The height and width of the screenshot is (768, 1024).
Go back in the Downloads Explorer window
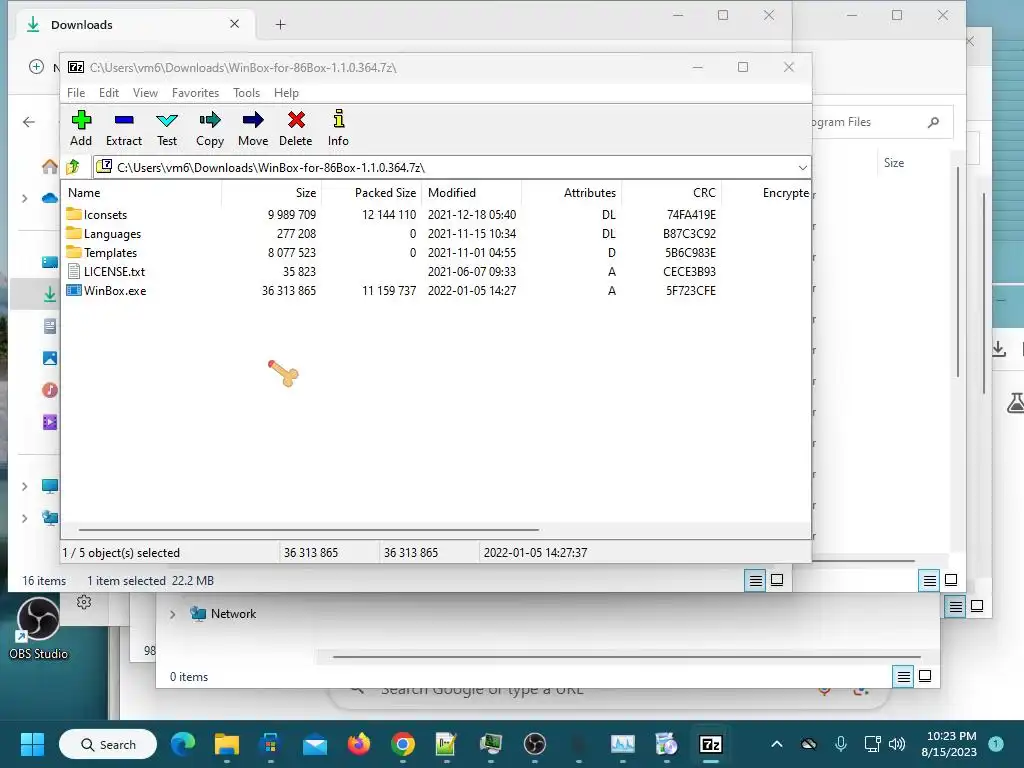point(29,122)
